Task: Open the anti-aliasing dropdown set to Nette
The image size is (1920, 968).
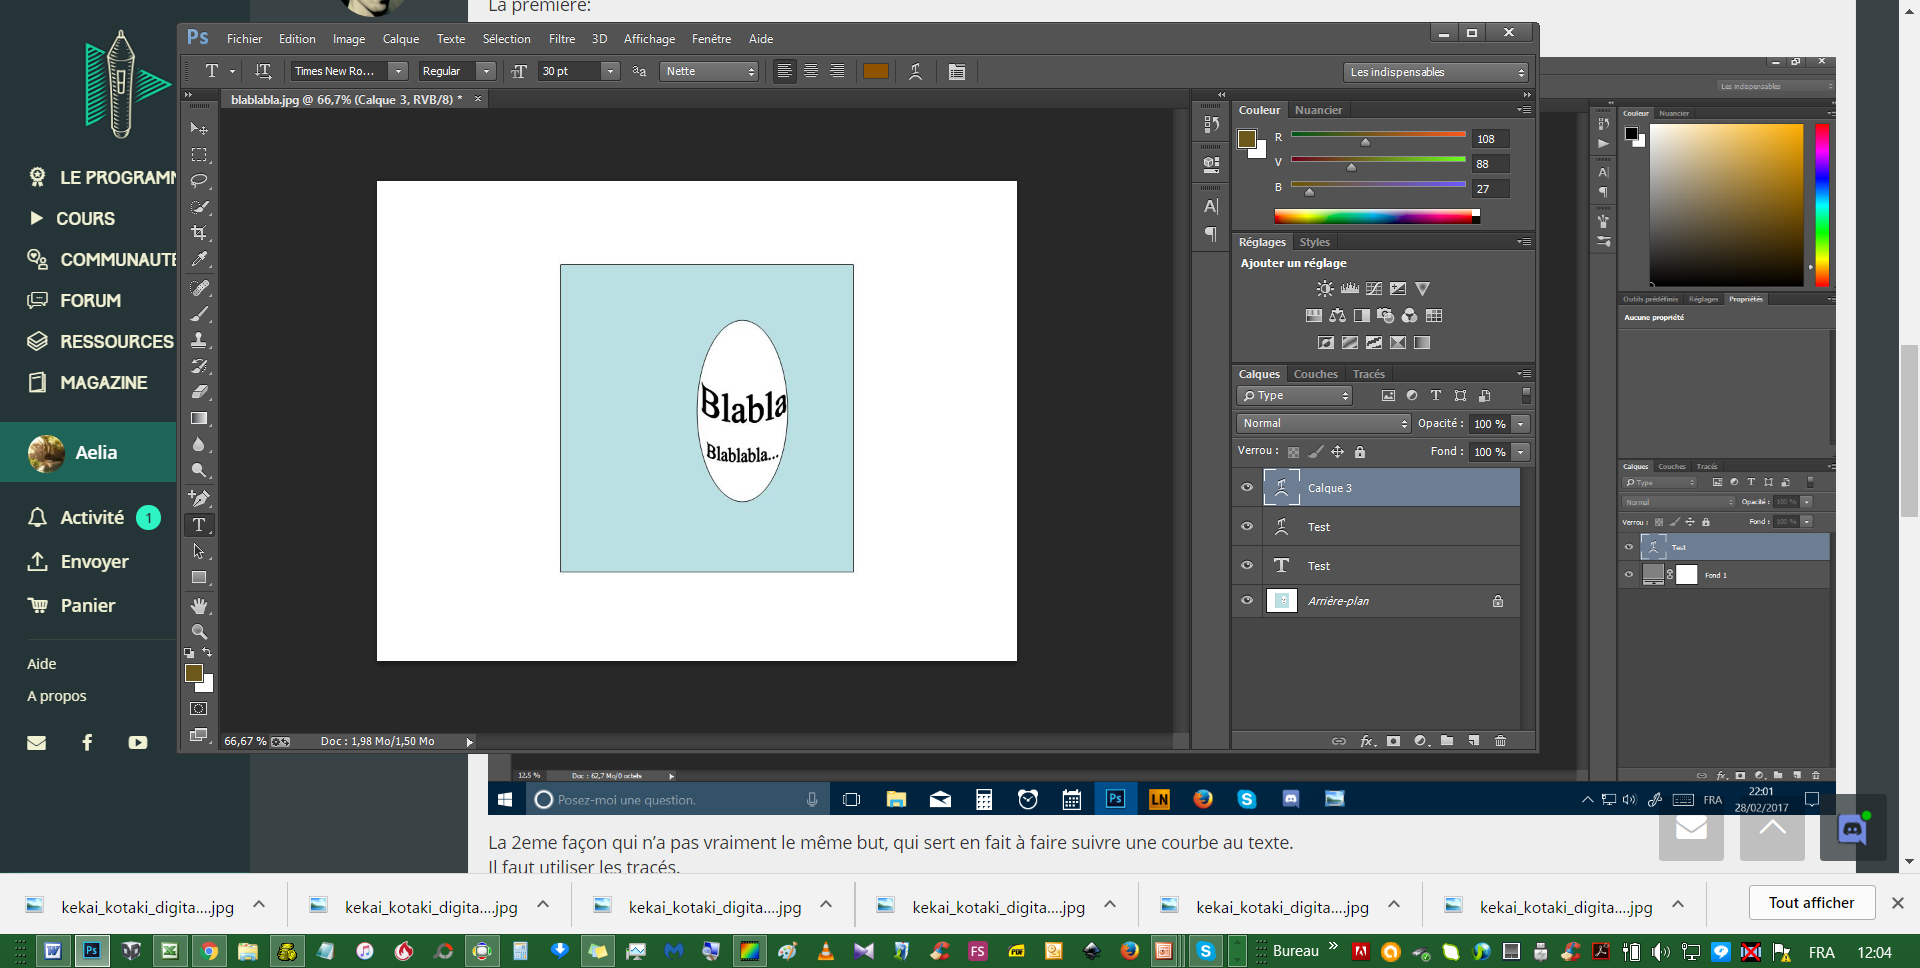Action: [709, 71]
